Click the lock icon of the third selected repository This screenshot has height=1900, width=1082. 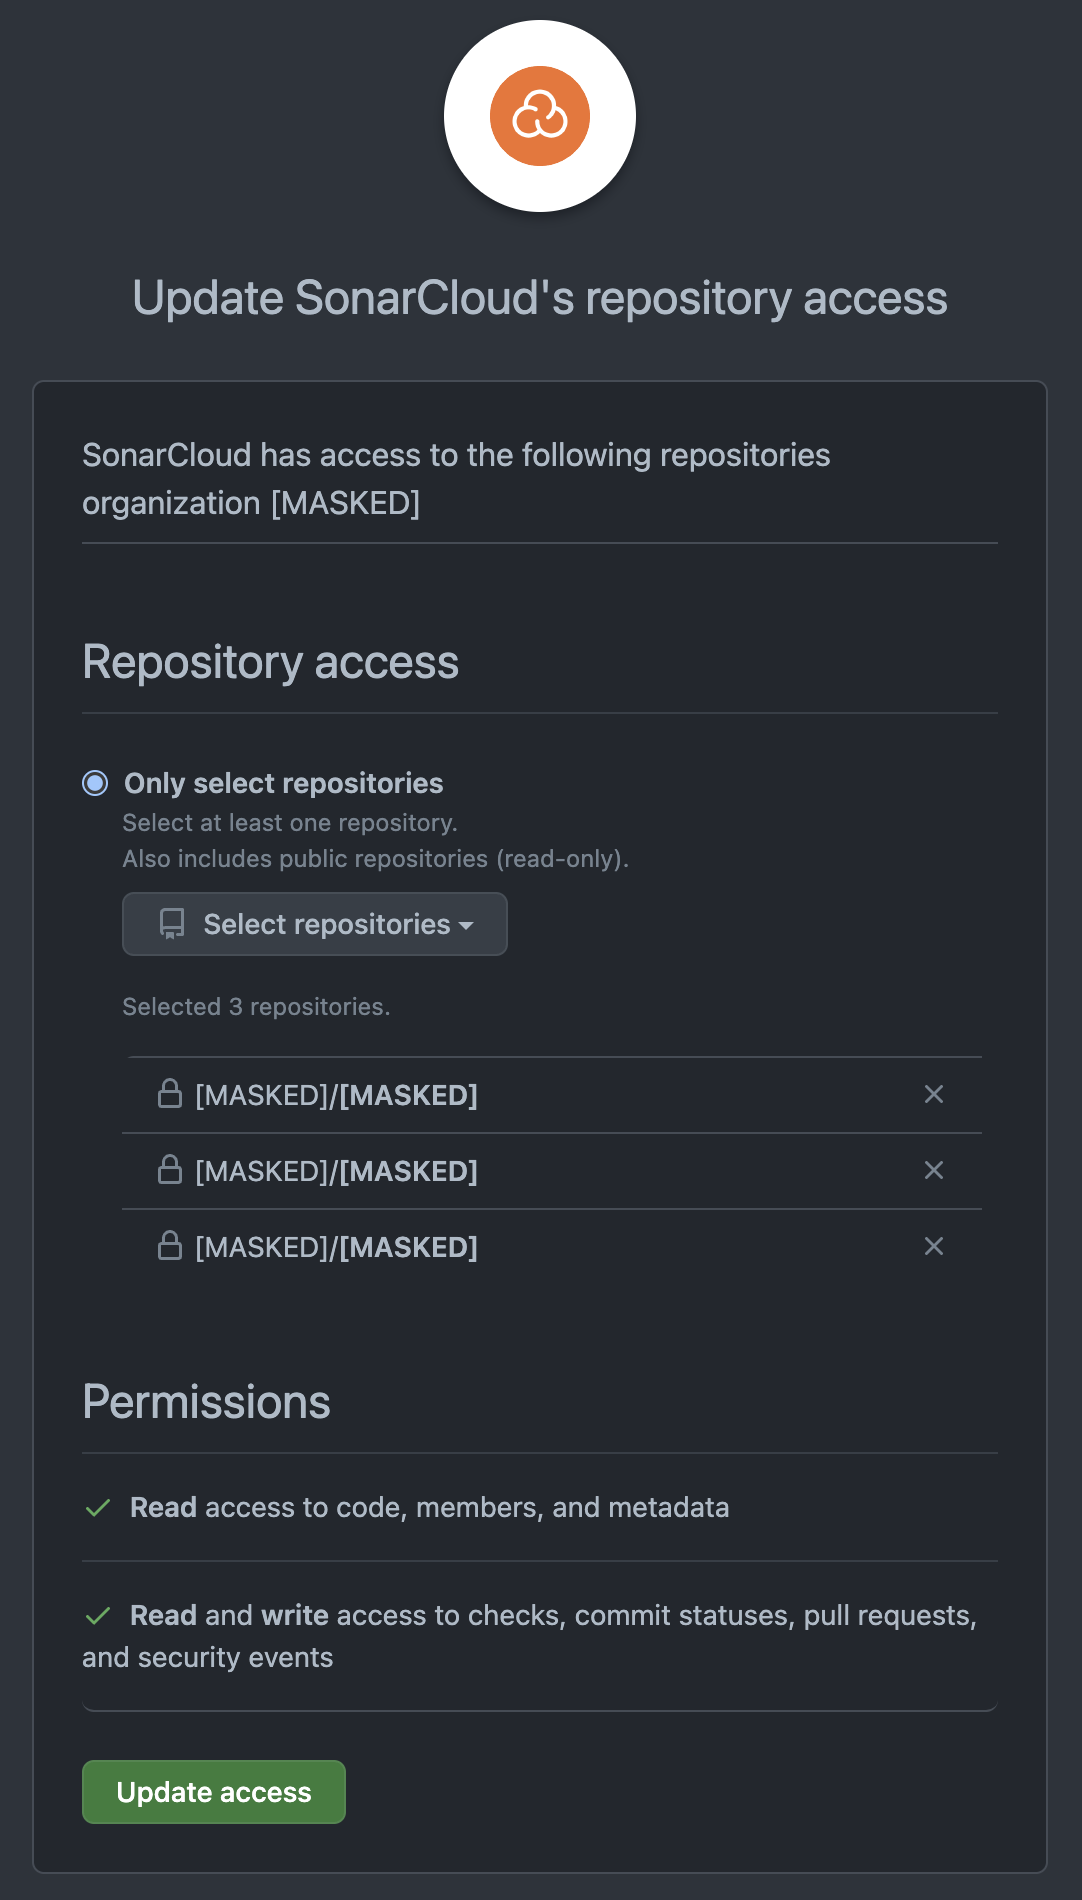coord(170,1246)
